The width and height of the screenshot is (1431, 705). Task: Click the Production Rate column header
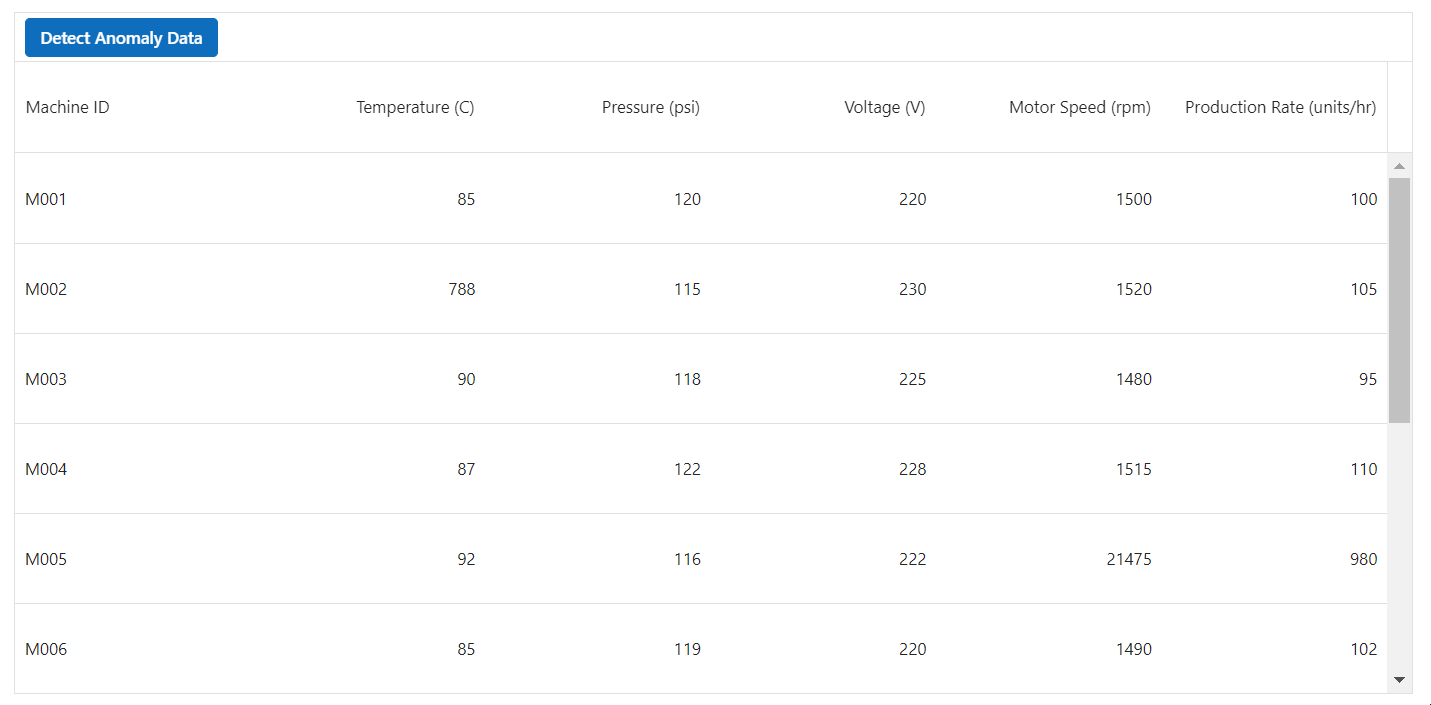1280,107
